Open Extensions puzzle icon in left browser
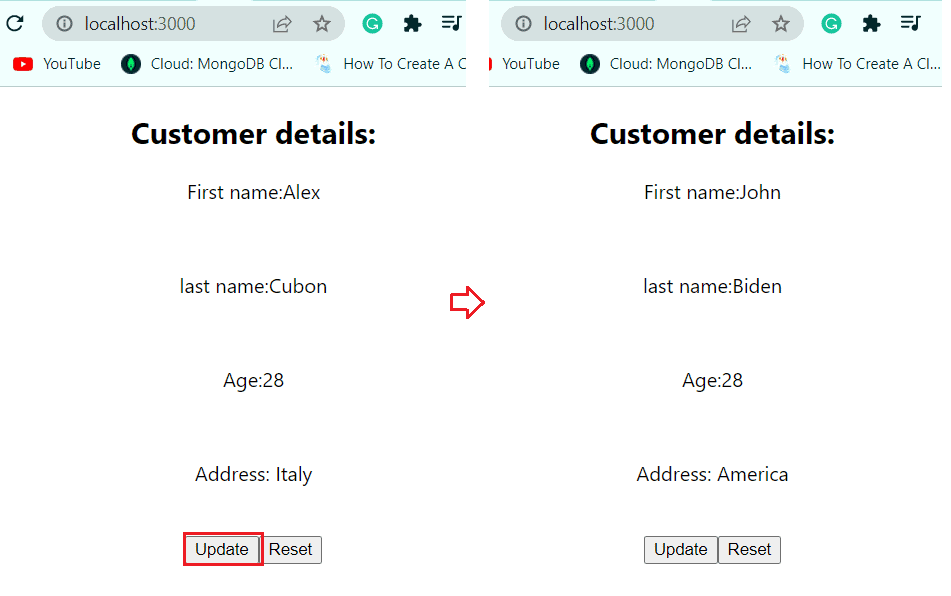951x596 pixels. point(412,24)
